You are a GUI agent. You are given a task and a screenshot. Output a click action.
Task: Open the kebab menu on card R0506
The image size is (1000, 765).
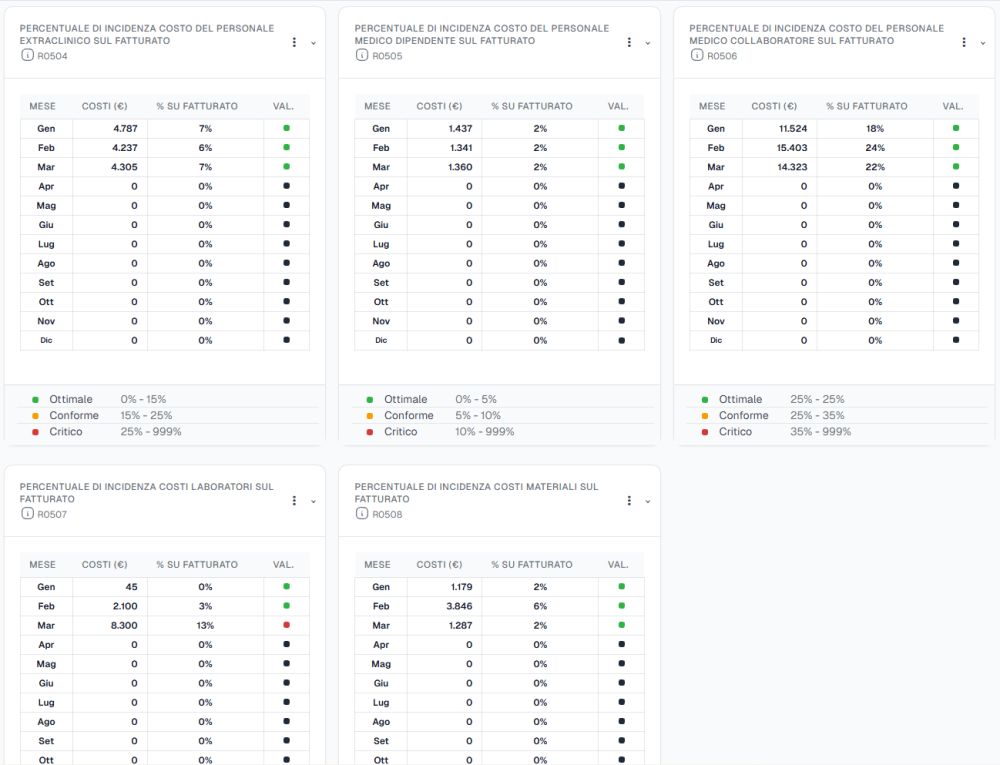[964, 42]
